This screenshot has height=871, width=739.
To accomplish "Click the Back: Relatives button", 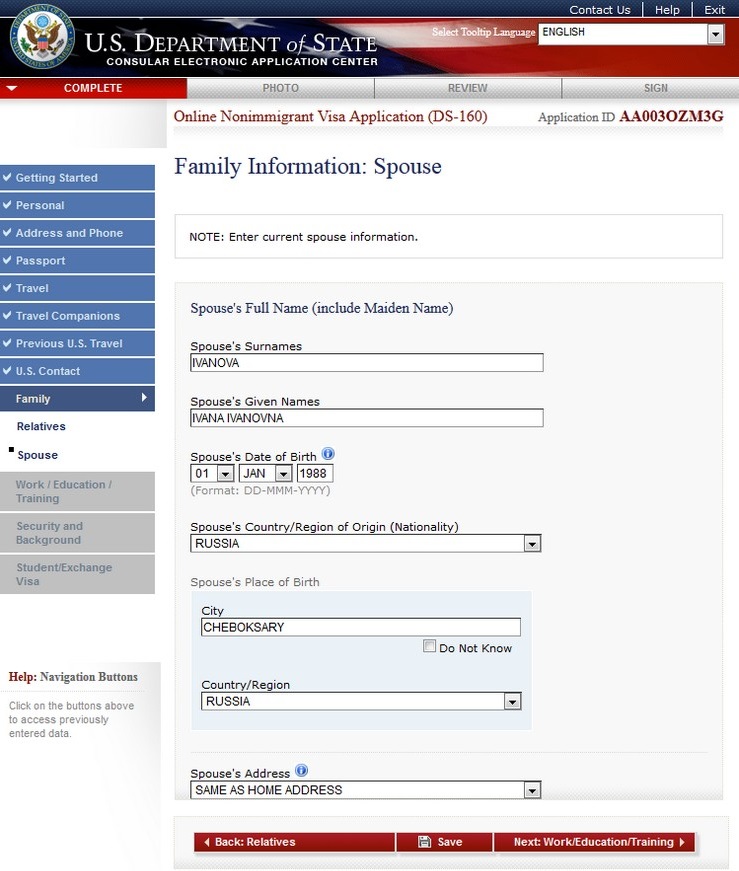I will coord(294,842).
